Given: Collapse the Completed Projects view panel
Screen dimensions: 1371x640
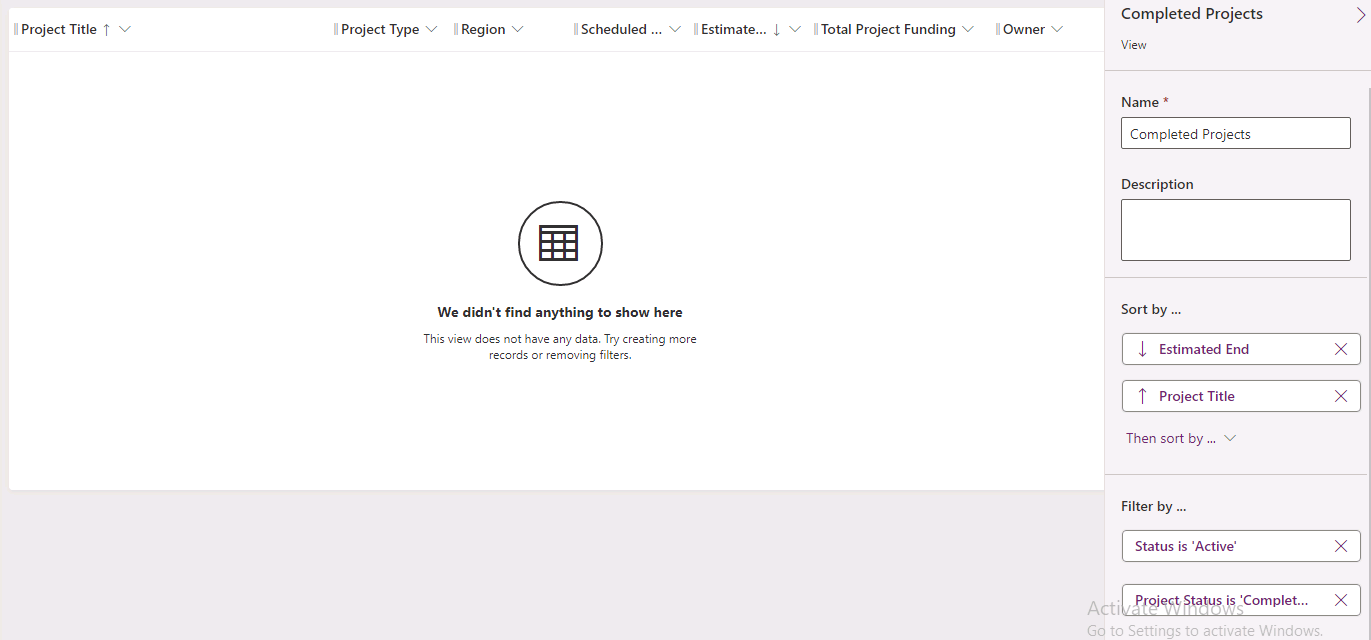Looking at the screenshot, I should 1360,15.
